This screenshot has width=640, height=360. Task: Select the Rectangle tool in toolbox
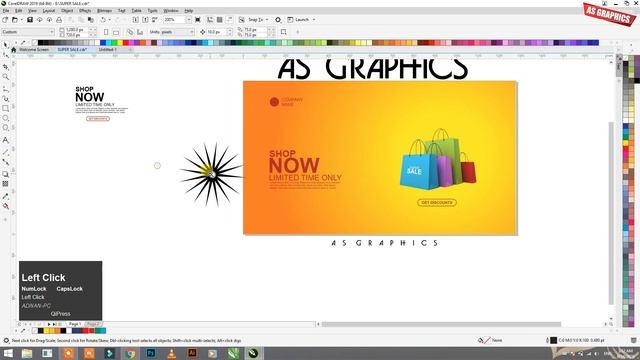coord(5,108)
